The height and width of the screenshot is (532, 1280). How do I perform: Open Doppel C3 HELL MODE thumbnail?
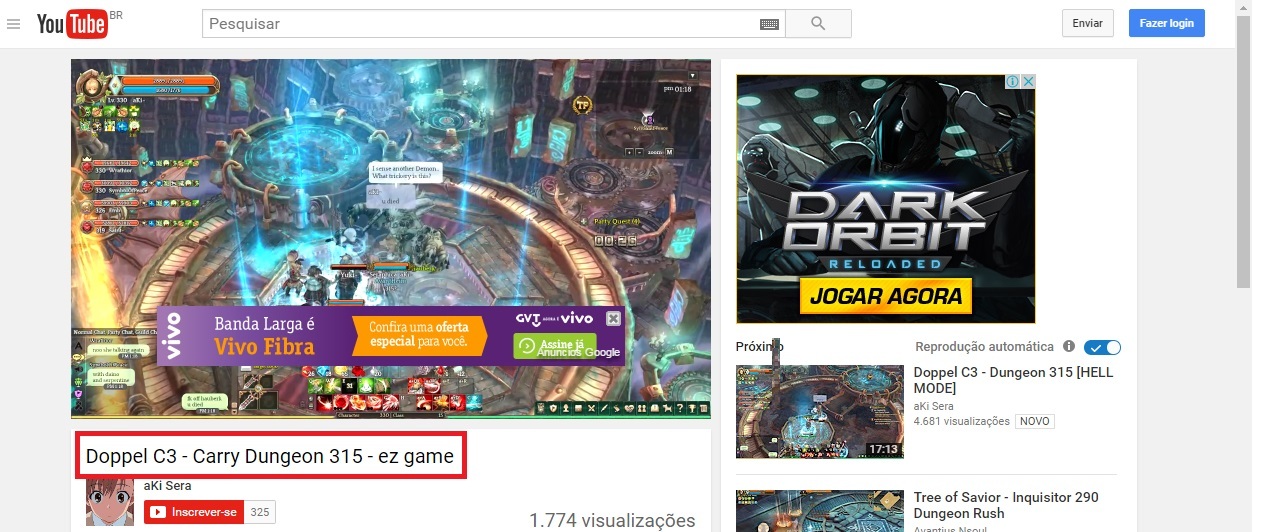(x=819, y=411)
